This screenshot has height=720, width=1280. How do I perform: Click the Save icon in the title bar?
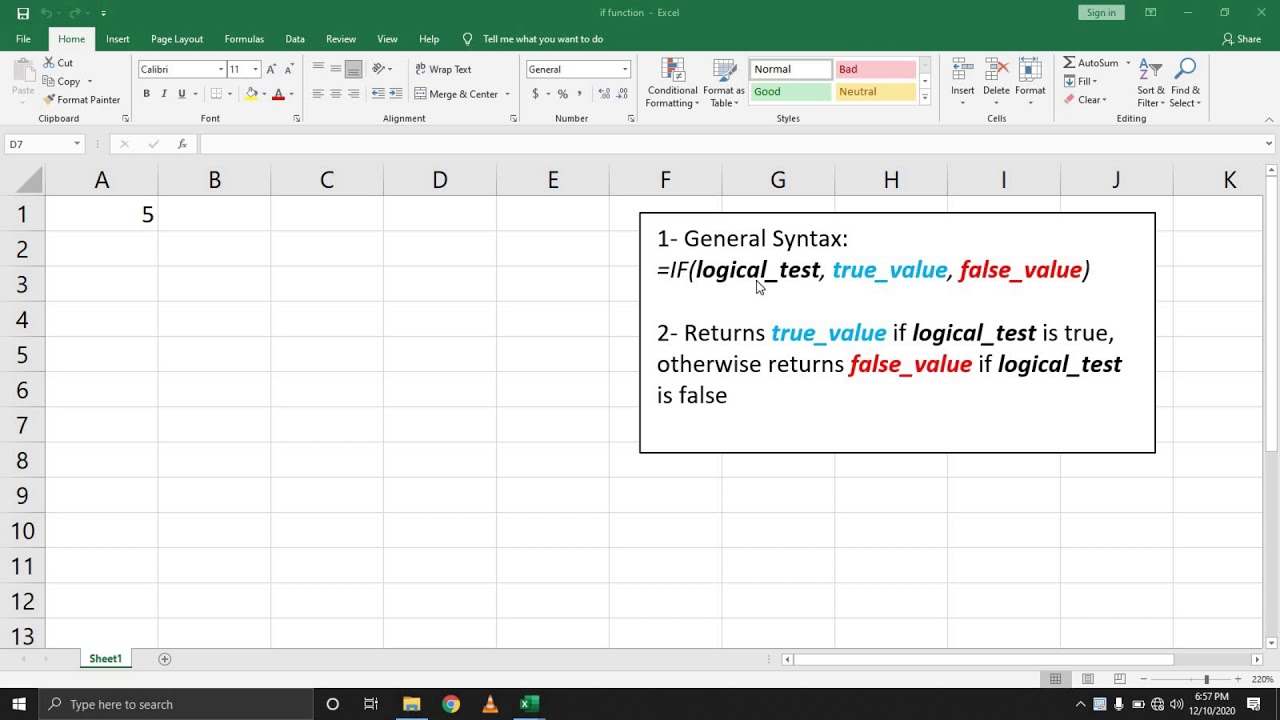[x=23, y=13]
